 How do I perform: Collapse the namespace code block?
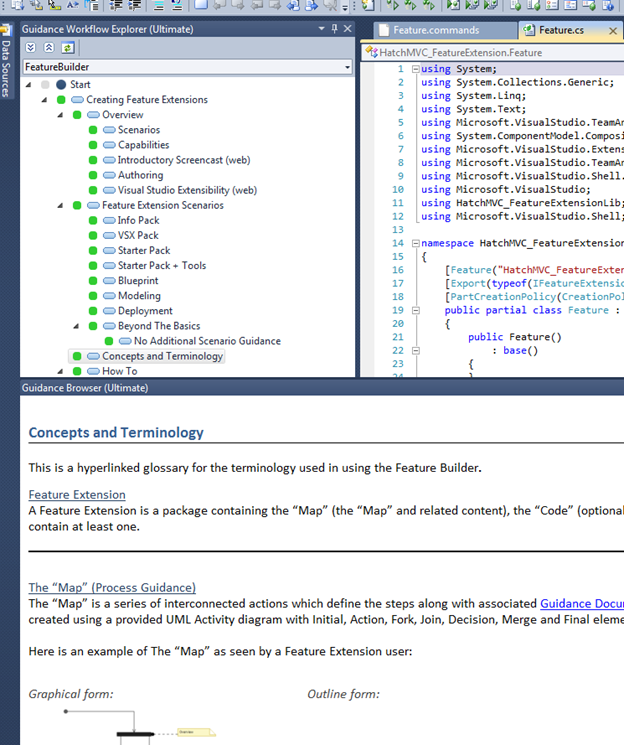[x=416, y=243]
